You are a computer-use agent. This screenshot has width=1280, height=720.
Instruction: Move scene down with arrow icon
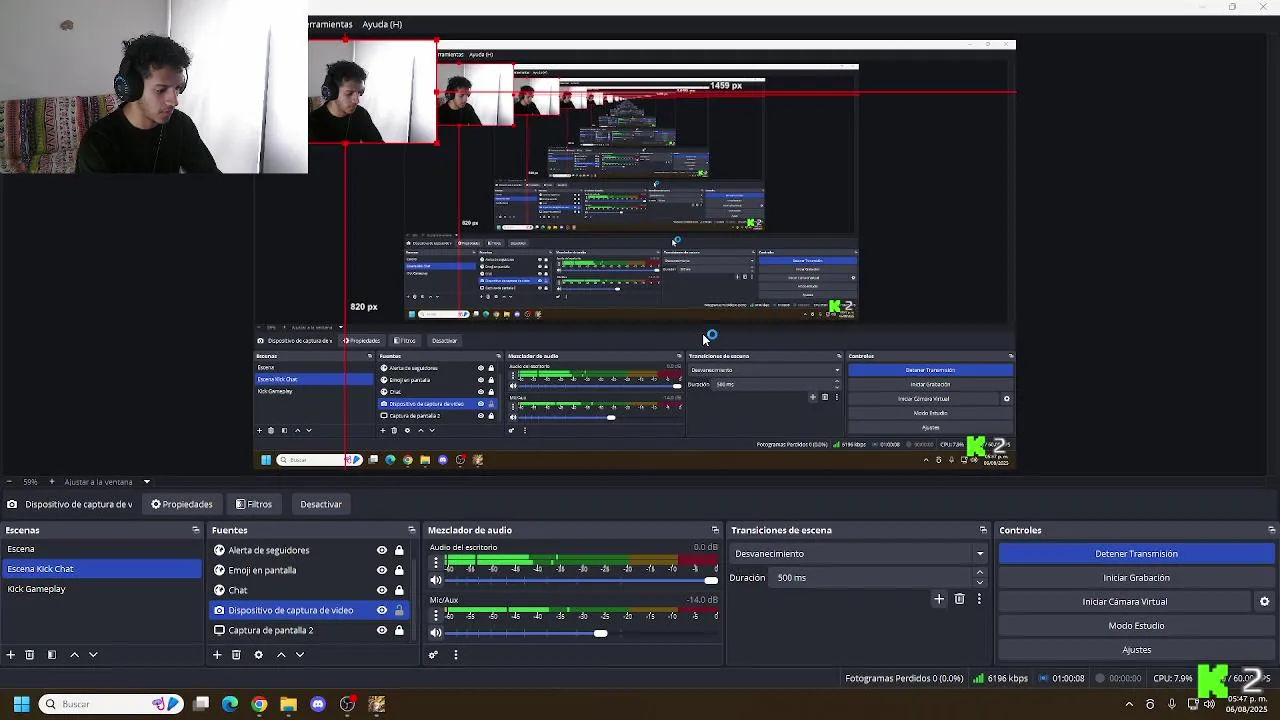click(93, 655)
